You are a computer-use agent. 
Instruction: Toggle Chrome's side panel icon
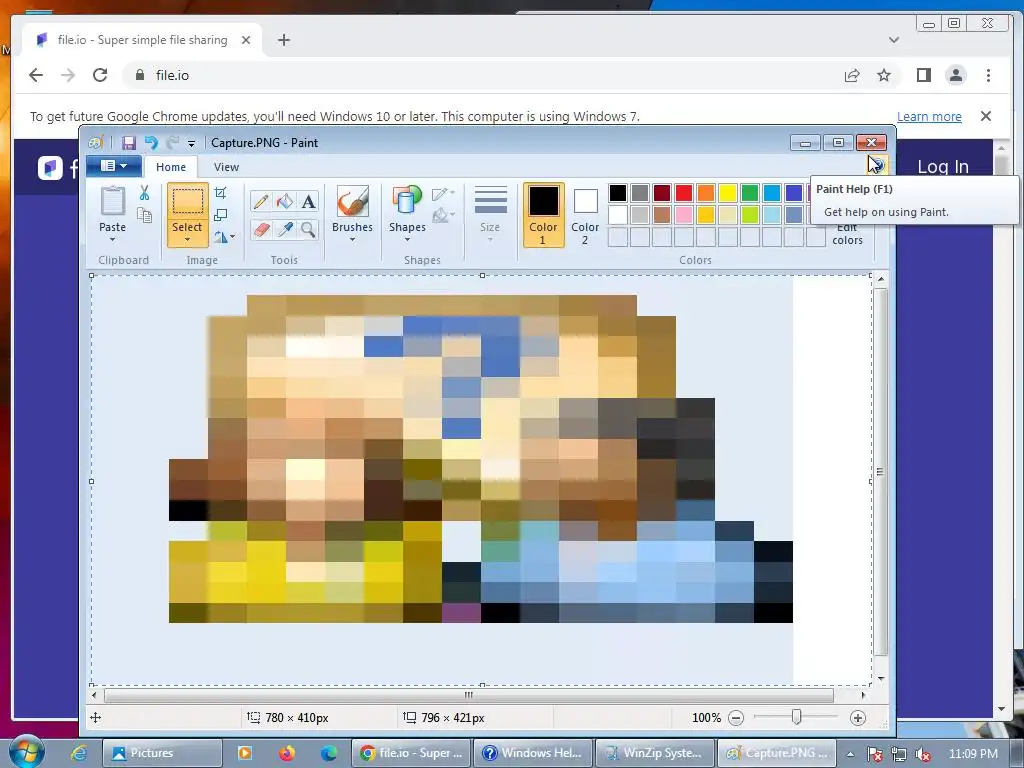coord(923,75)
